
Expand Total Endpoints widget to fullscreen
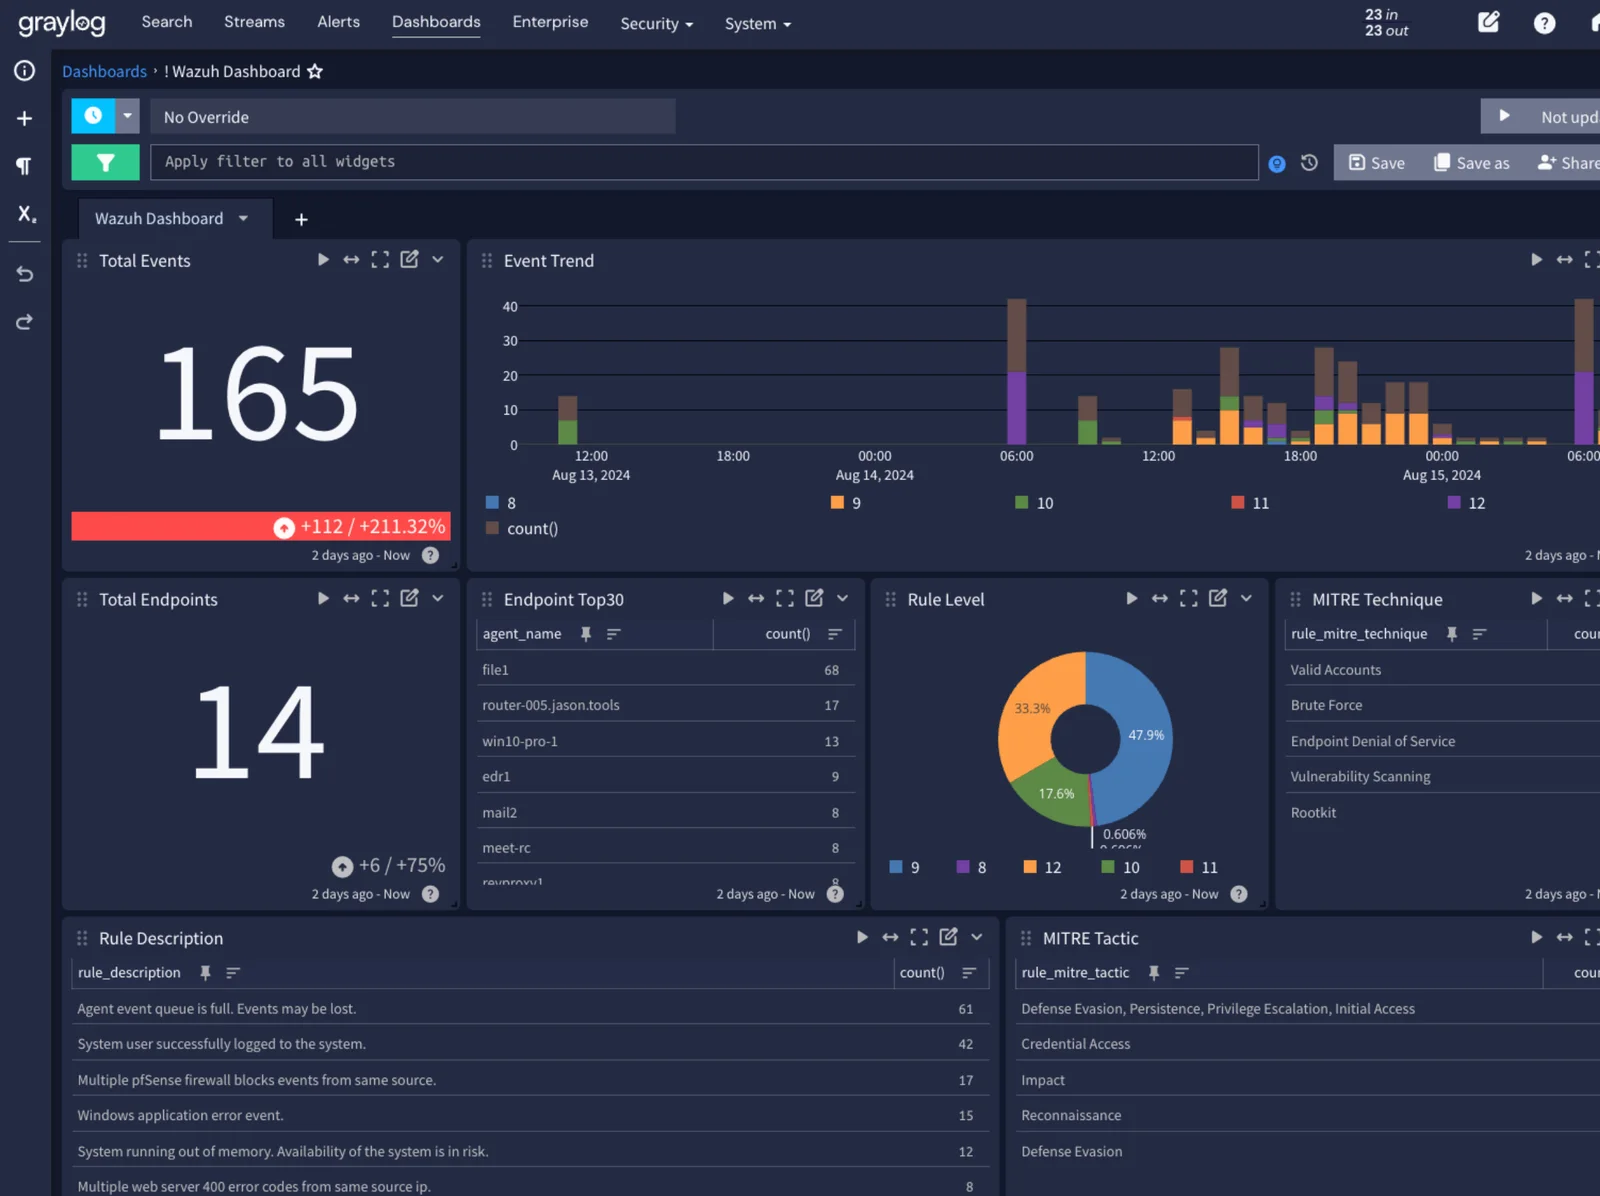[380, 599]
